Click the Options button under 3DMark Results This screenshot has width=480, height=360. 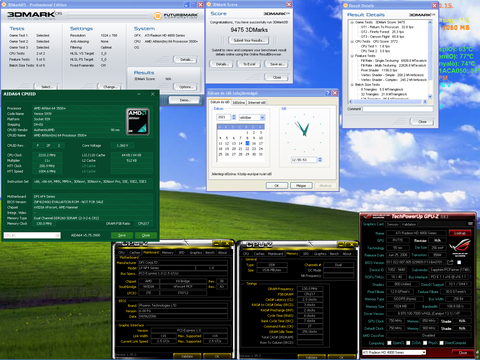pyautogui.click(x=185, y=87)
